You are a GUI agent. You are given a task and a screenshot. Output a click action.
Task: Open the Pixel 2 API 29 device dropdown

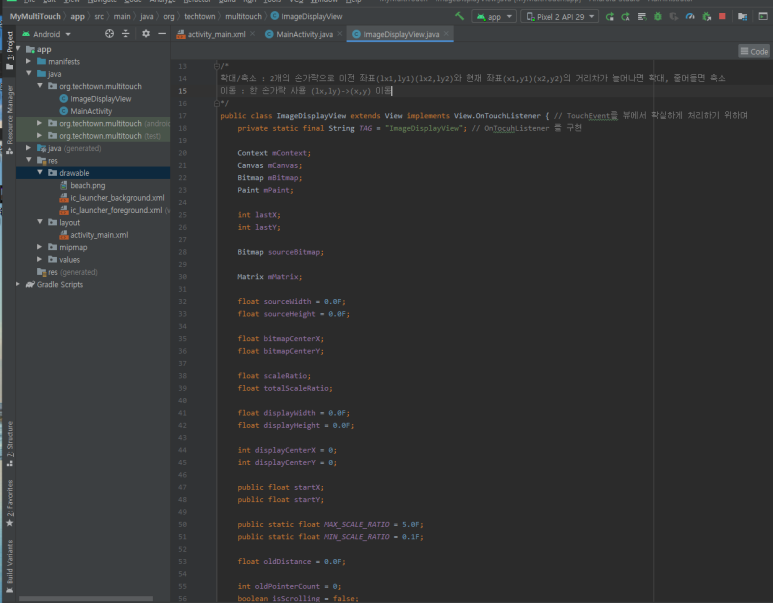tap(560, 17)
